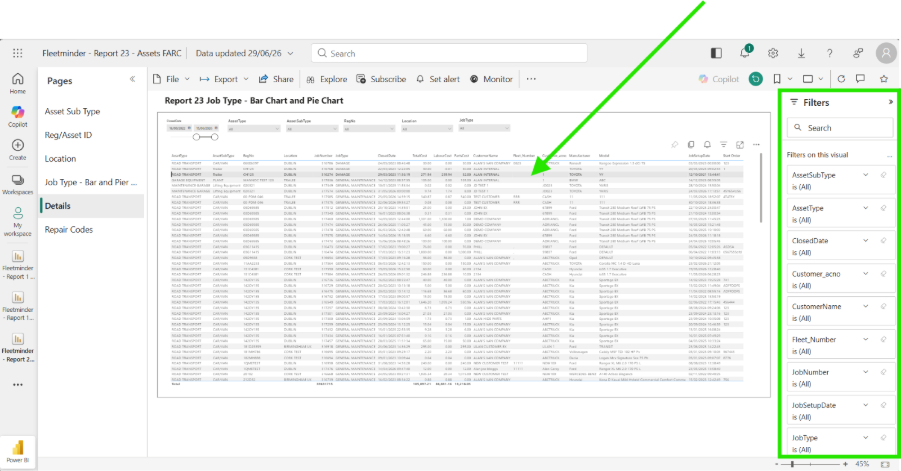Open the Location slicer dropdown

(x=427, y=129)
